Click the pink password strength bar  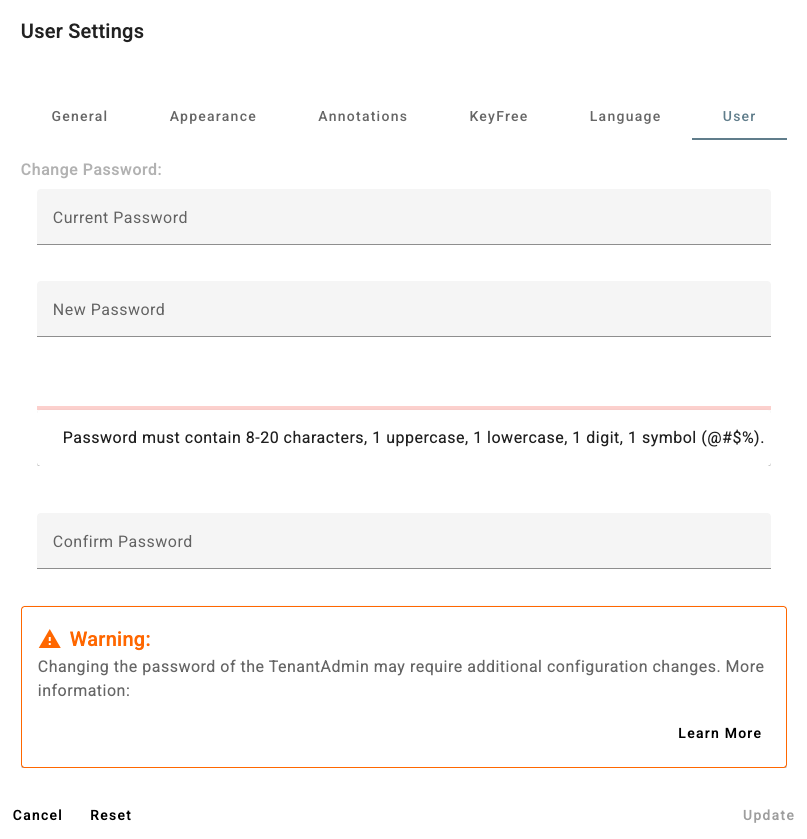pos(403,408)
